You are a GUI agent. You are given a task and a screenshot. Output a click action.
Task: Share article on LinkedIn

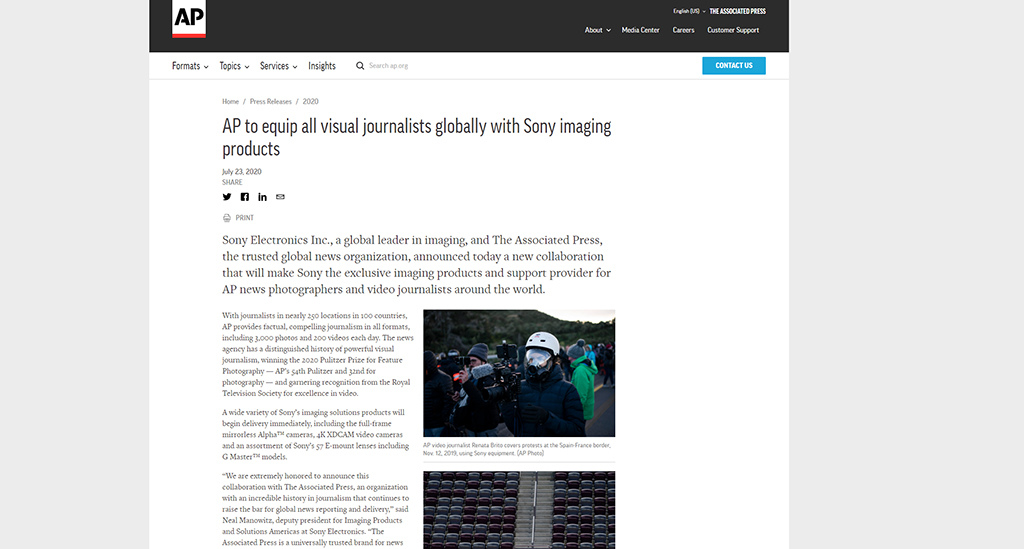point(262,196)
